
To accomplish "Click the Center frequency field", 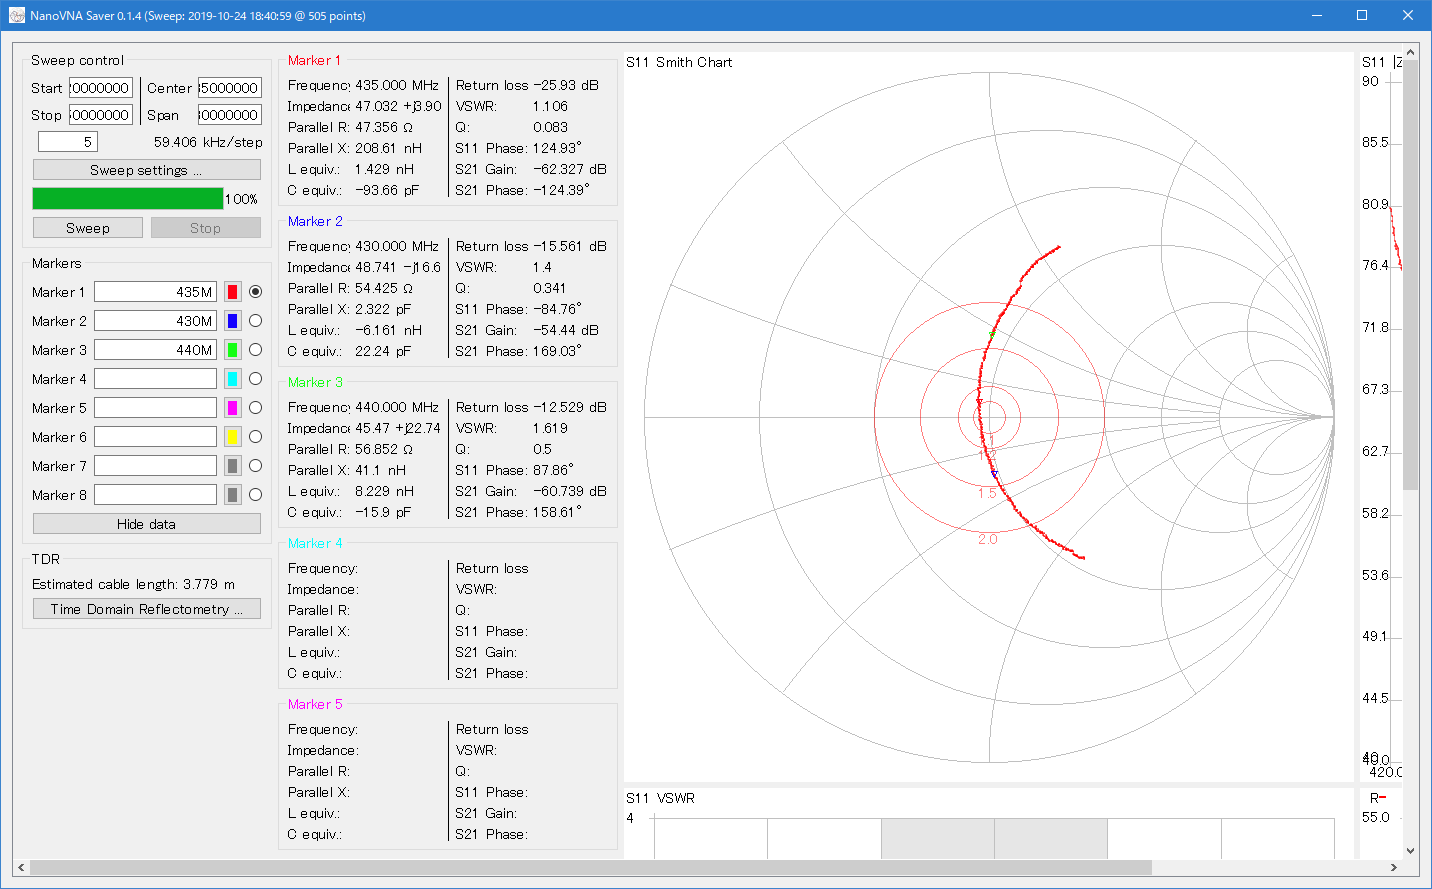I will 230,88.
